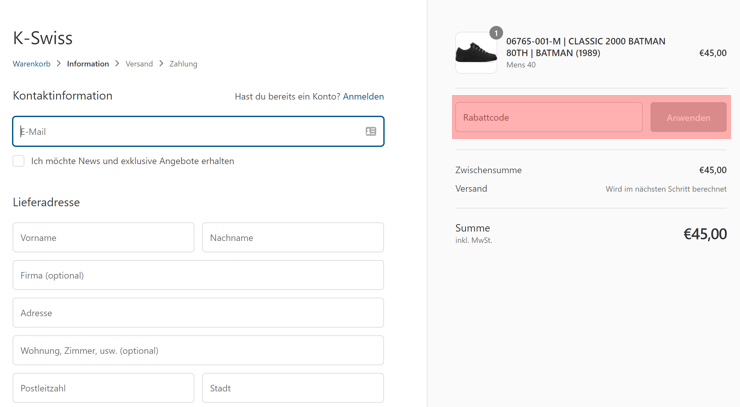740x407 pixels.
Task: Click into the Nachname field
Action: (x=293, y=237)
